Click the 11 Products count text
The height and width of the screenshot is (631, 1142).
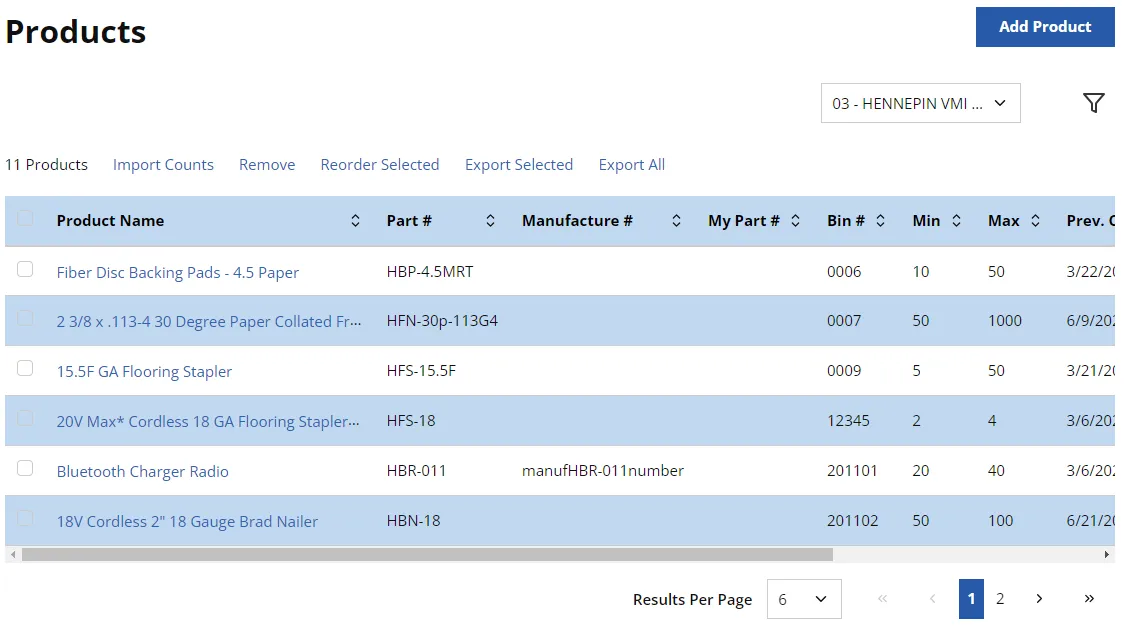pyautogui.click(x=47, y=165)
